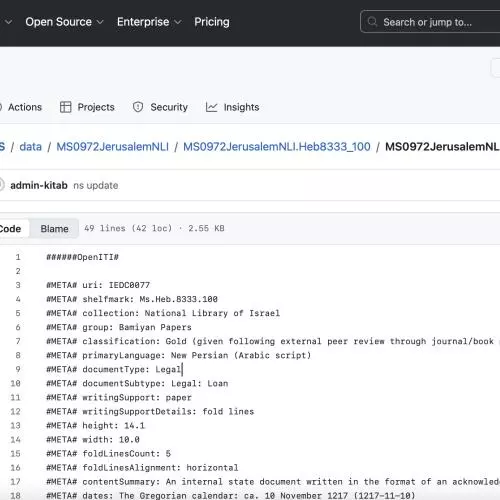Image resolution: width=500 pixels, height=500 pixels.
Task: Click the Insights graph icon
Action: [x=211, y=107]
